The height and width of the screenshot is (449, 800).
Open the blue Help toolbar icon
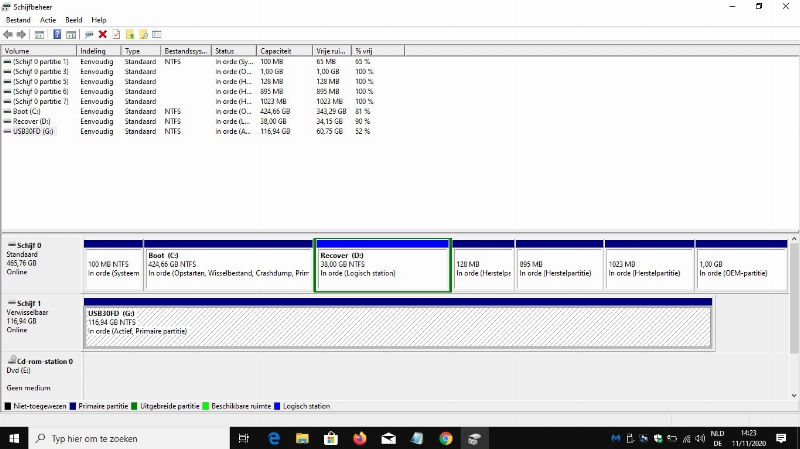point(57,34)
